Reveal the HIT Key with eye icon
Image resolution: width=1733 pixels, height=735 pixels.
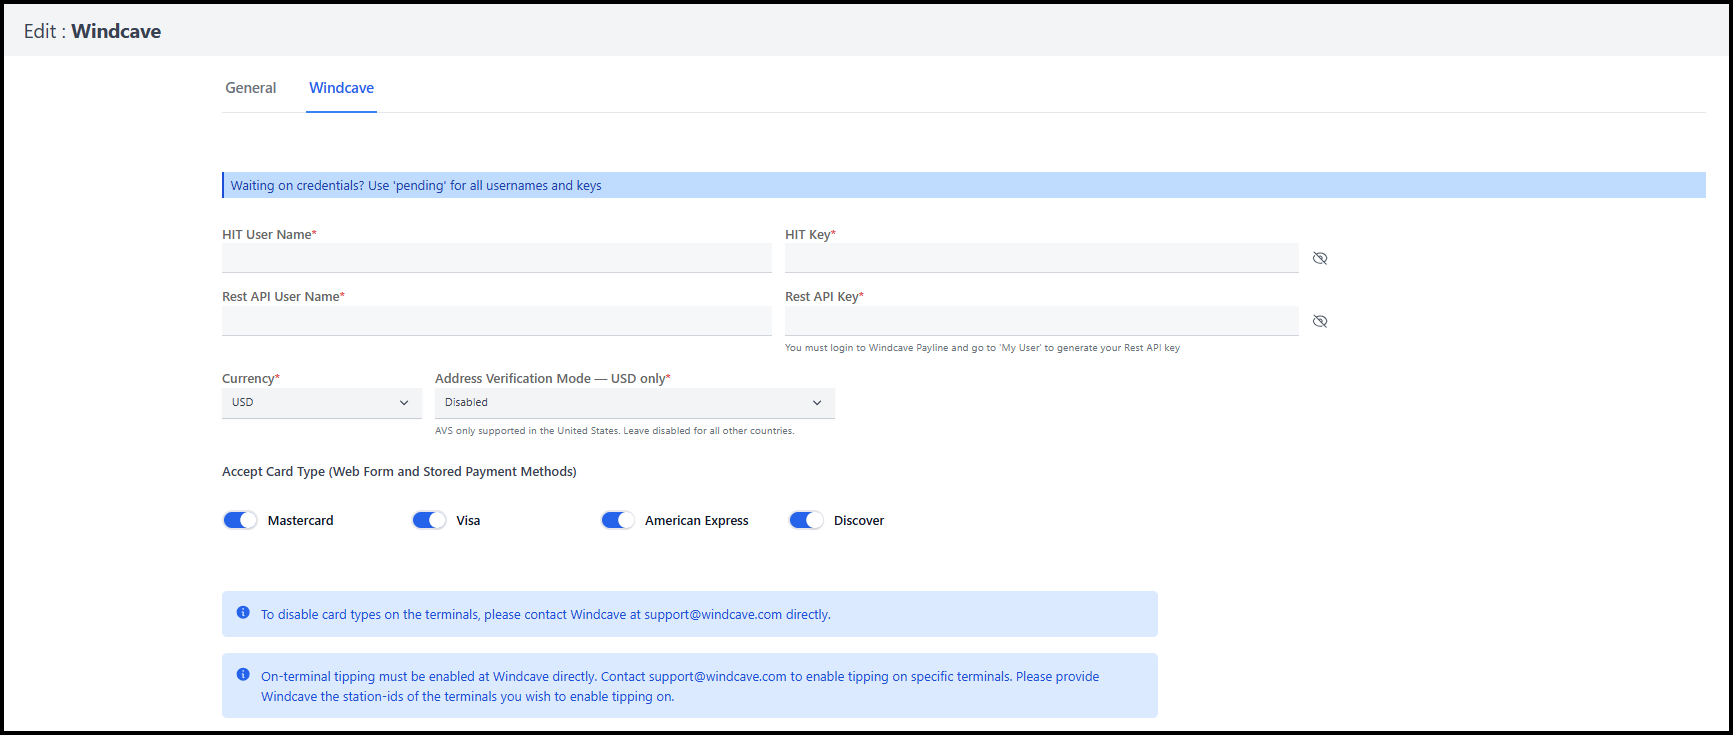[1320, 258]
